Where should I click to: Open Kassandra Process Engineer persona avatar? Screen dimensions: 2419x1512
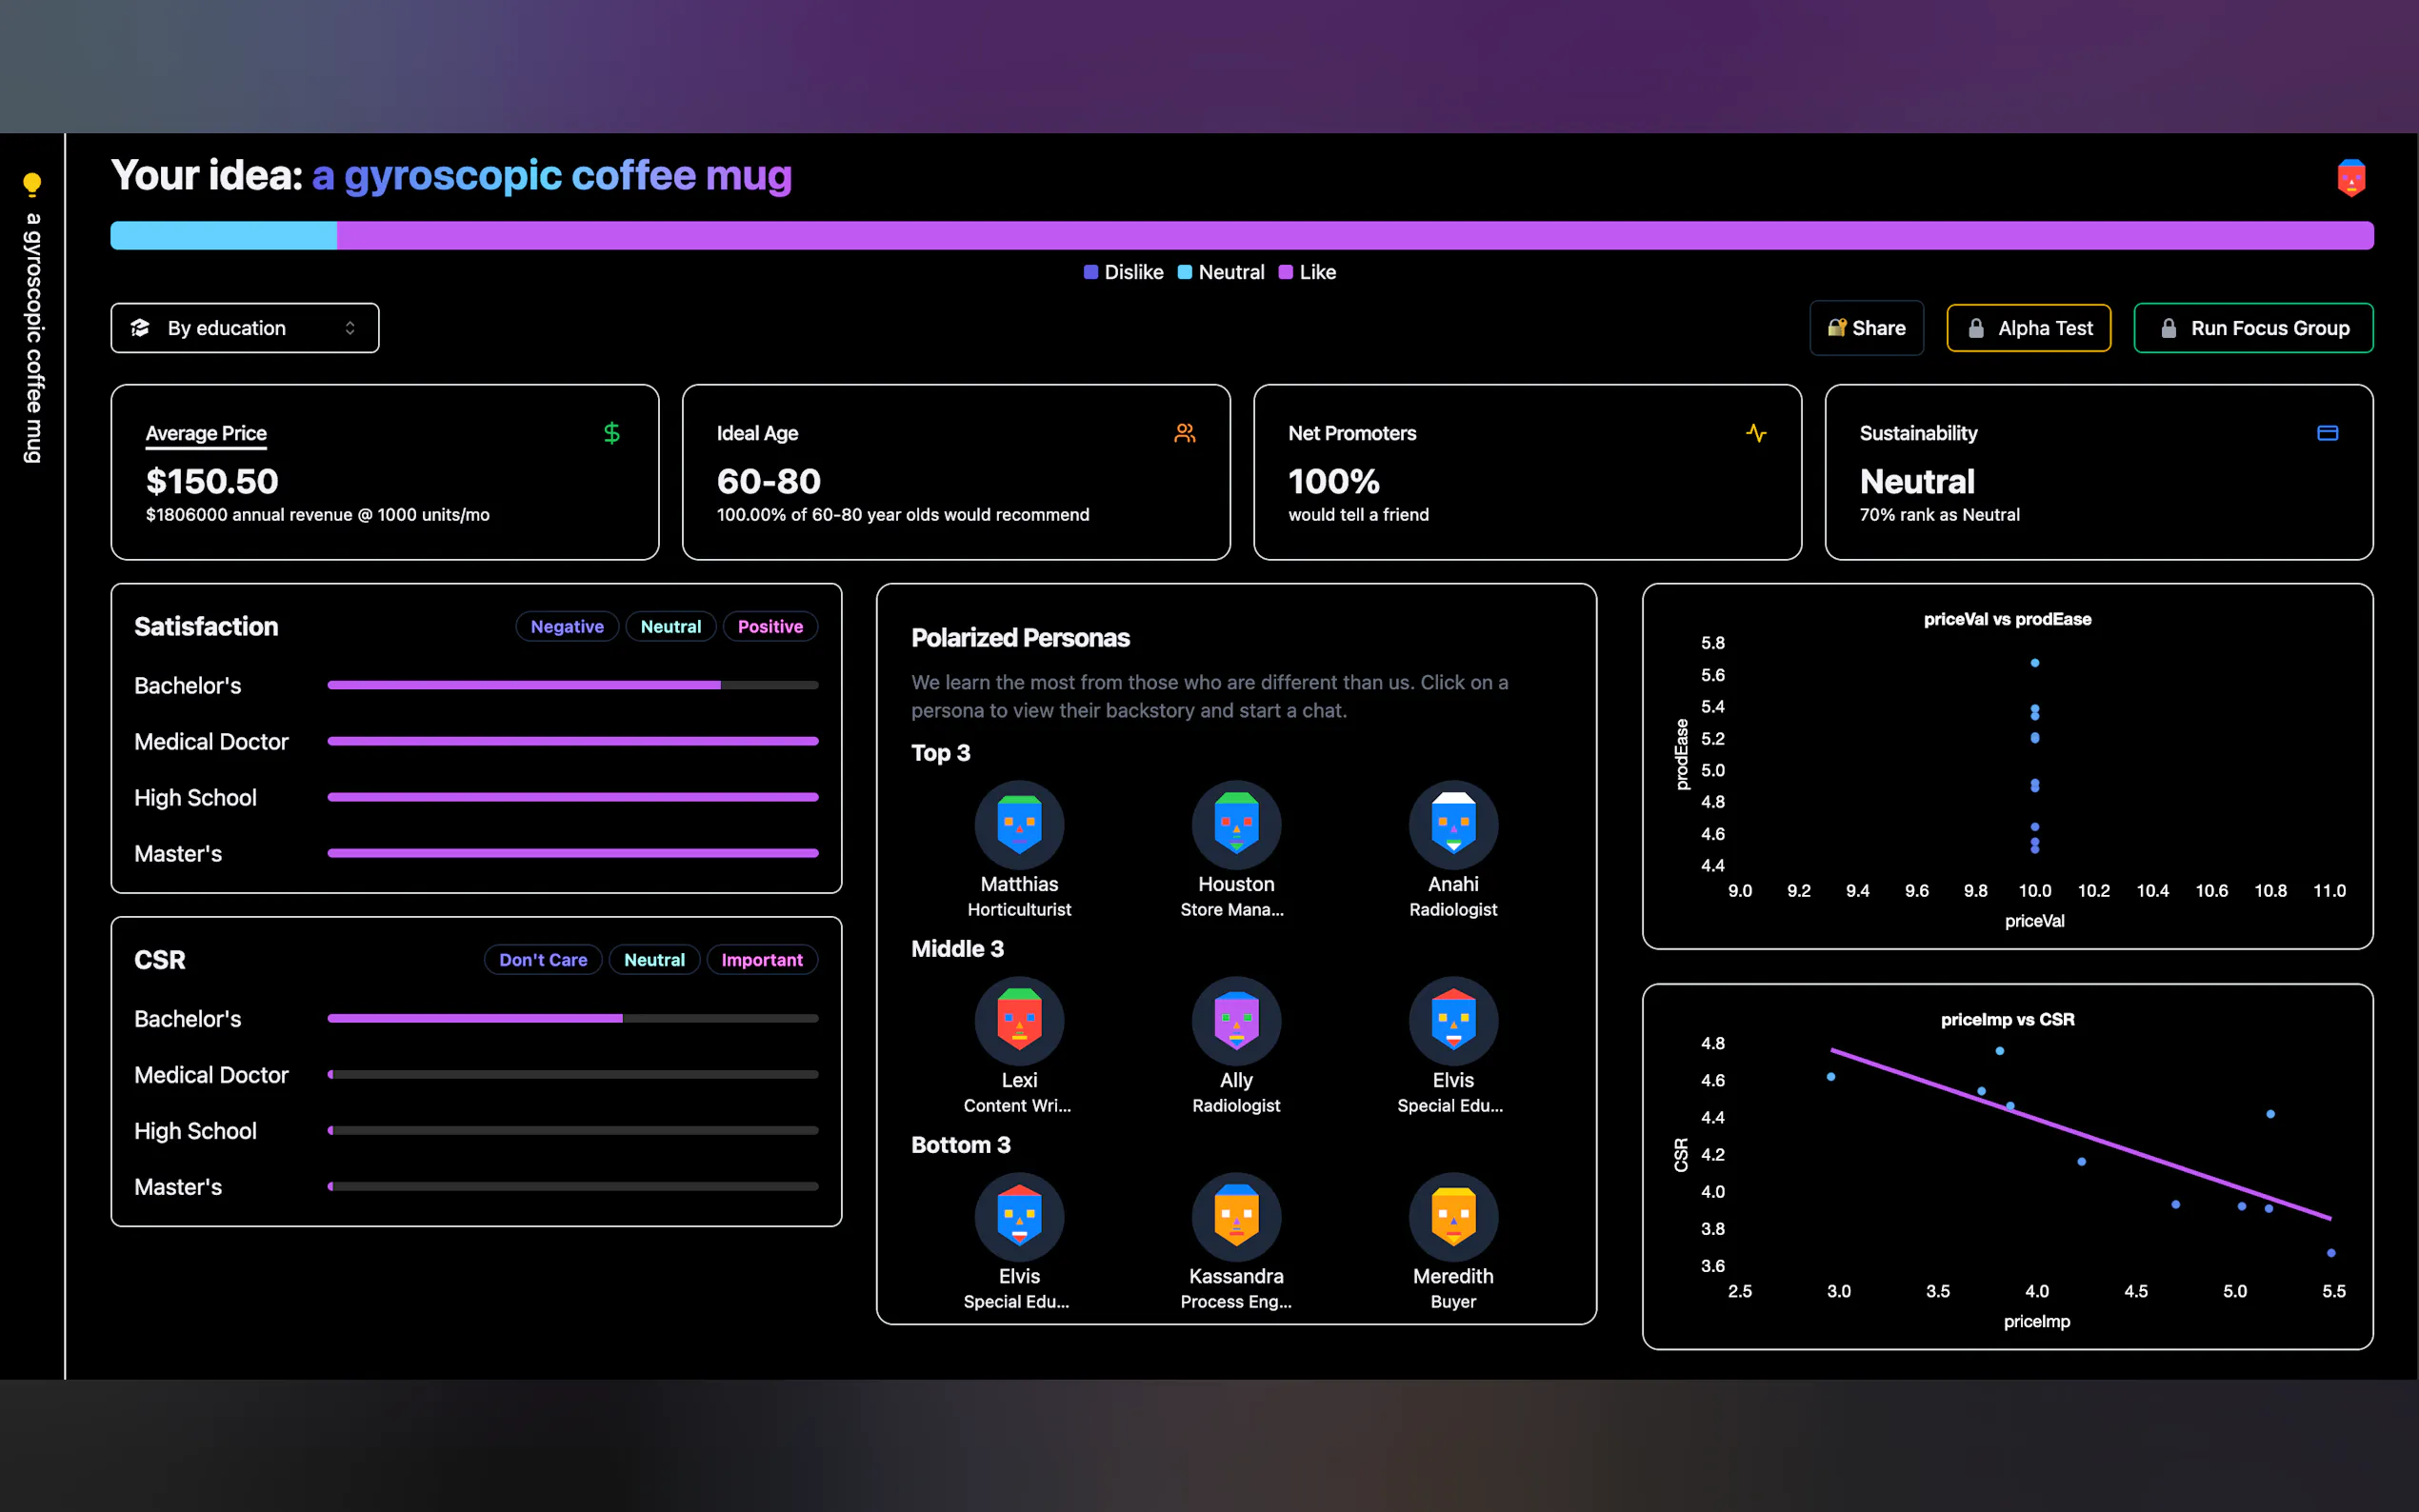coord(1235,1216)
